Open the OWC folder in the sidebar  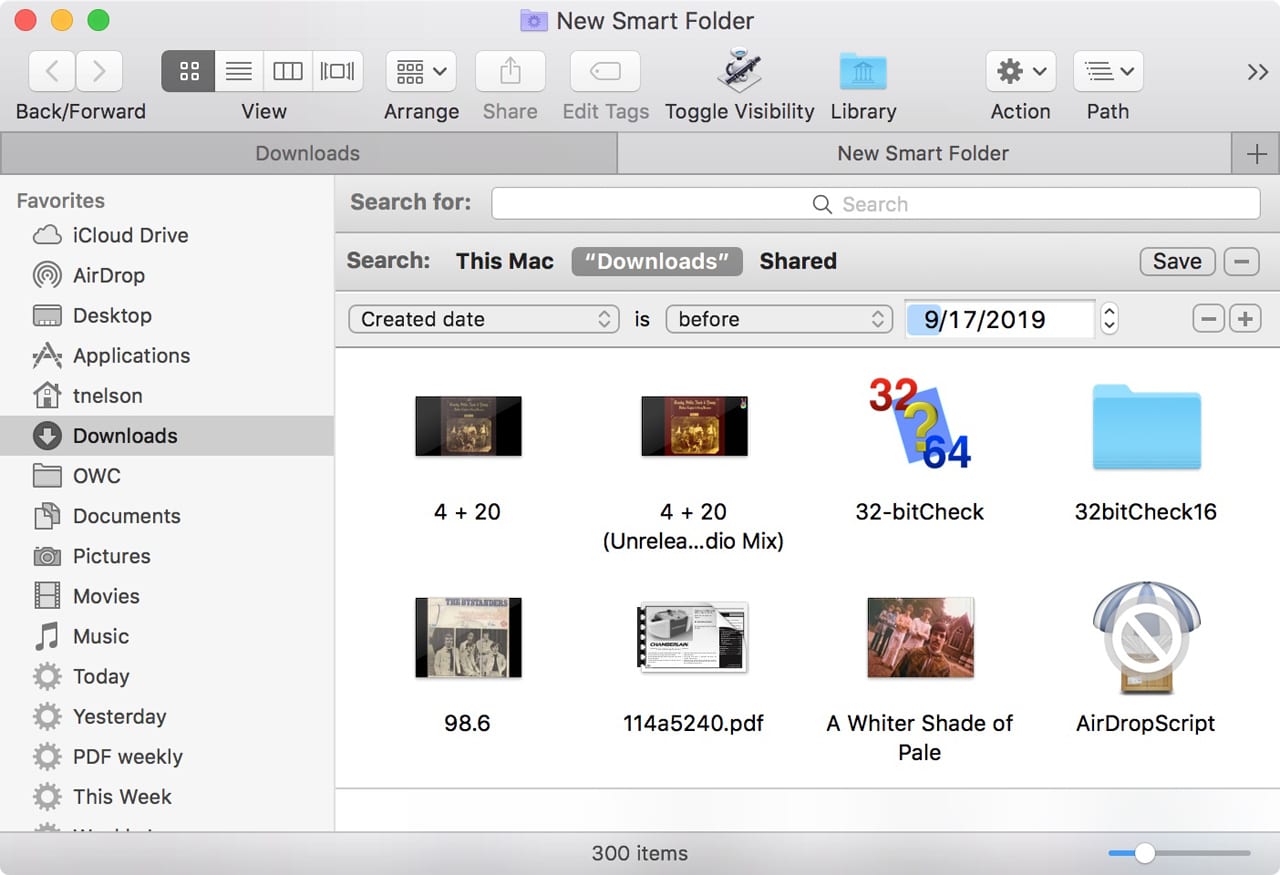coord(167,475)
